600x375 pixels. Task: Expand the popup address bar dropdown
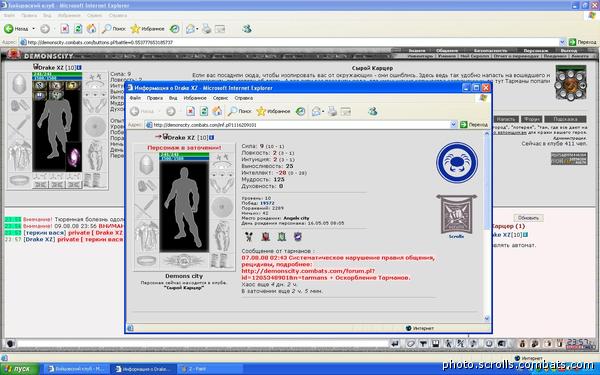pyautogui.click(x=453, y=124)
